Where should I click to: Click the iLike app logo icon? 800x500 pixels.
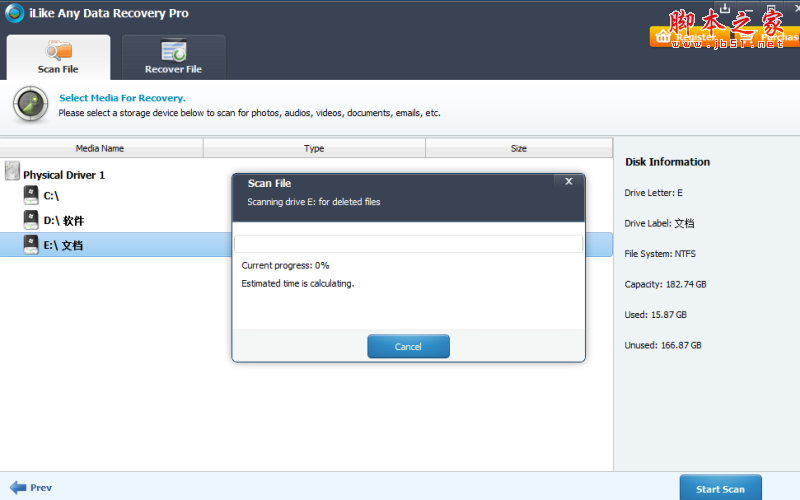[14, 13]
